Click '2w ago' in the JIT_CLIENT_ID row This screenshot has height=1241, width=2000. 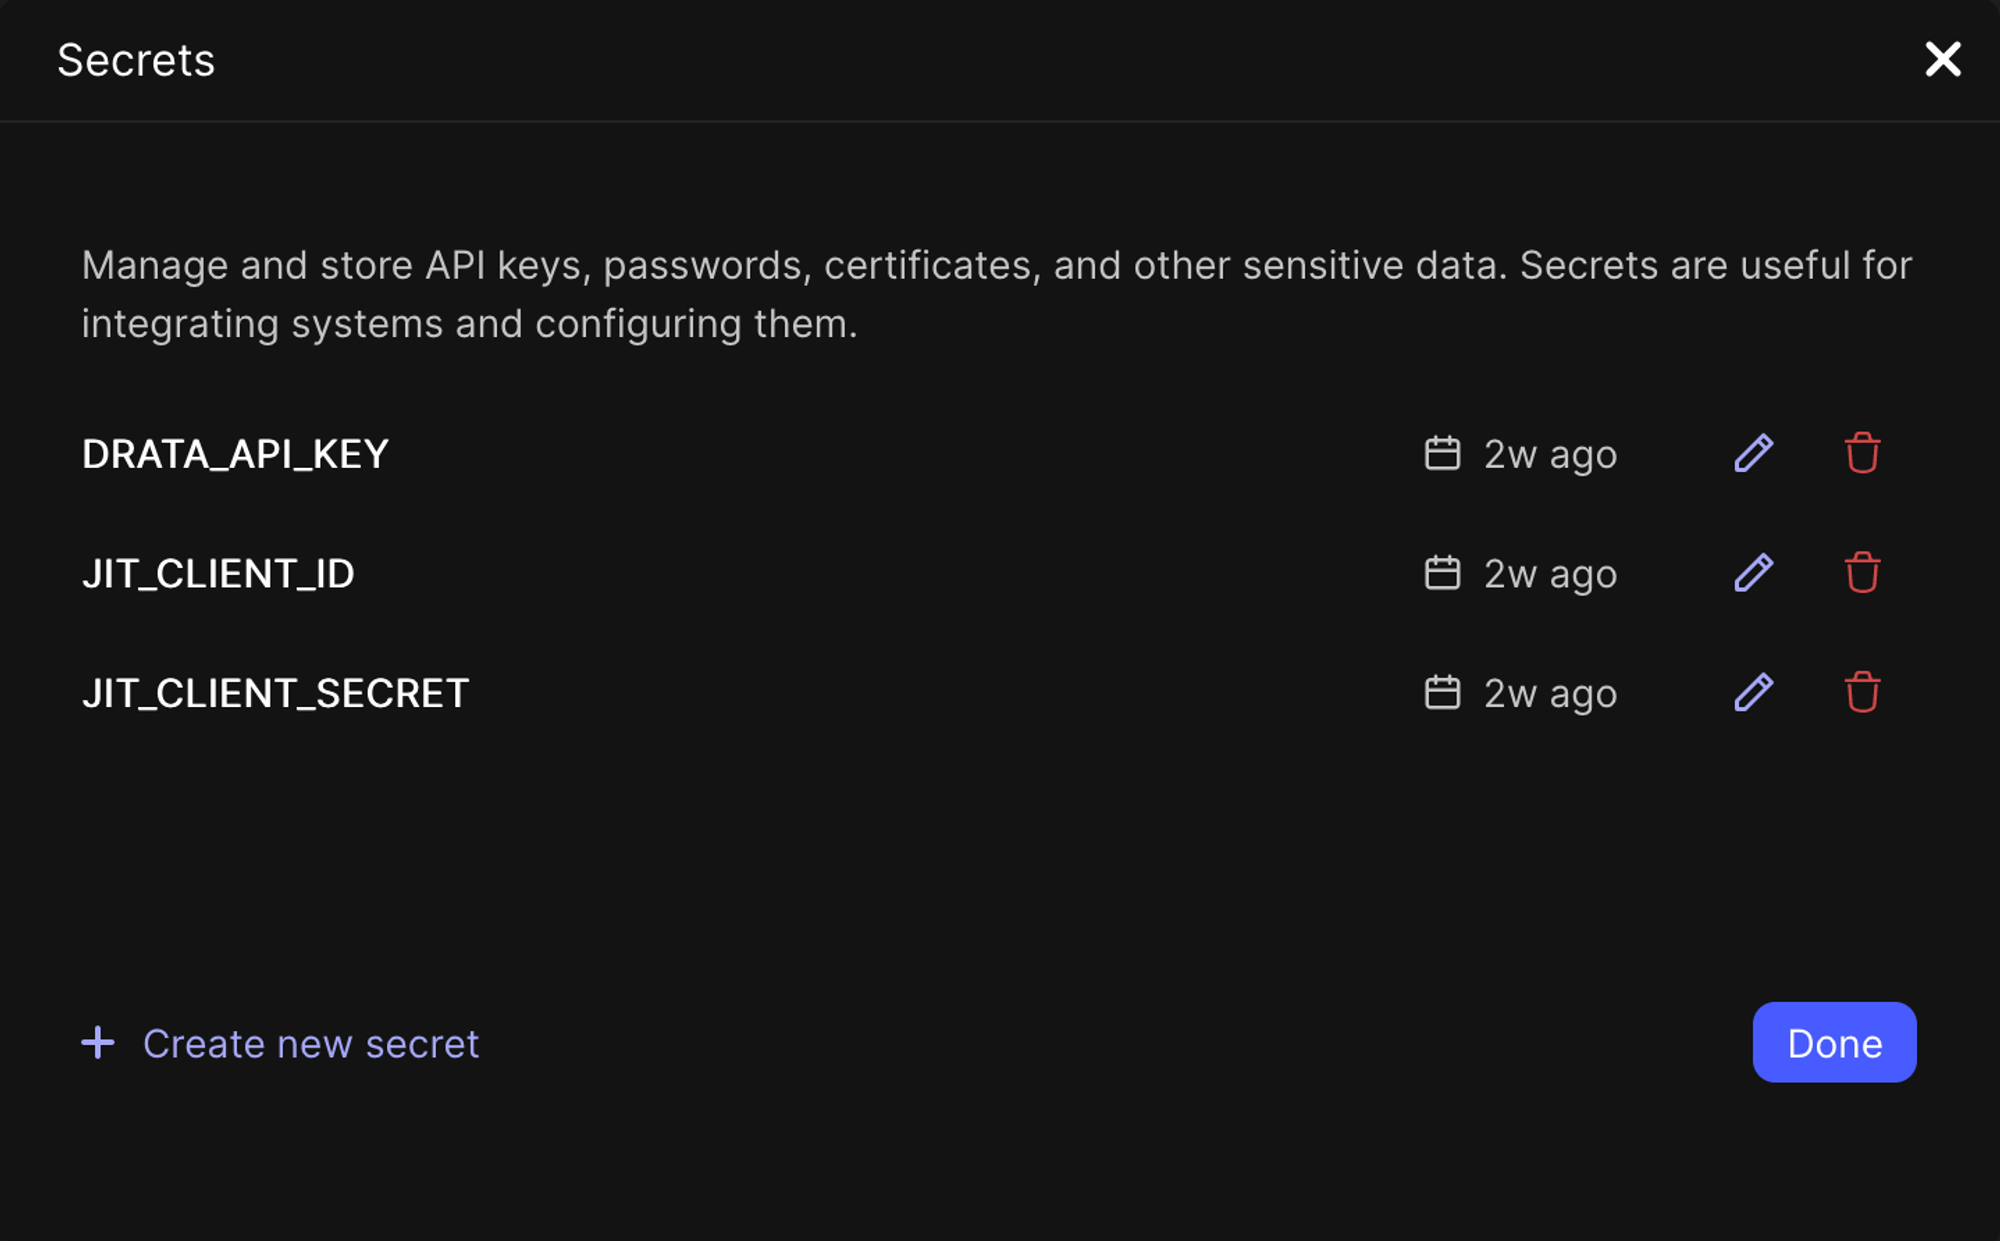point(1550,575)
